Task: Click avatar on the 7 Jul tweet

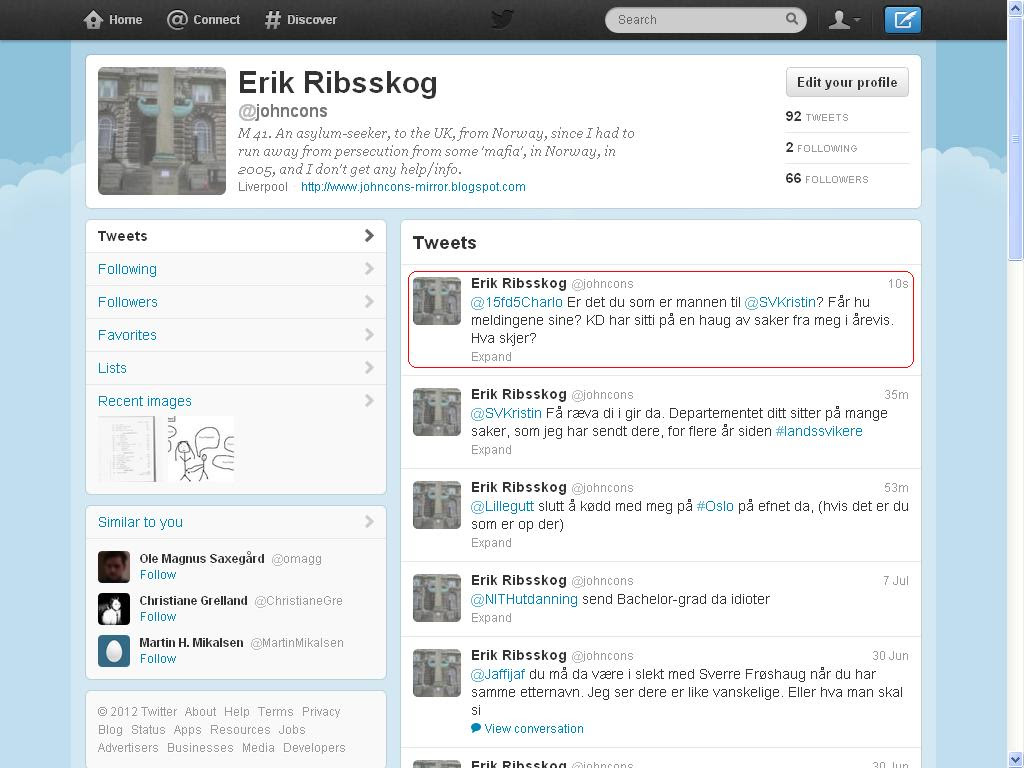Action: click(x=437, y=598)
